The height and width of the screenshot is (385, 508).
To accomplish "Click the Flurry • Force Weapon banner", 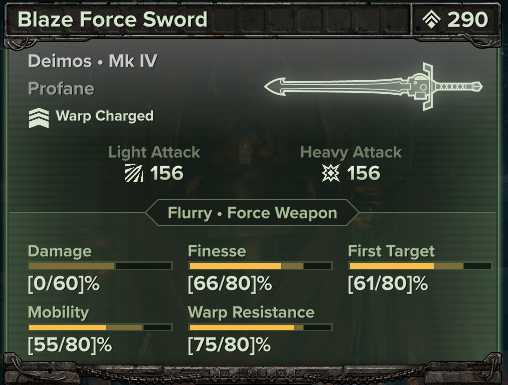I will [252, 213].
